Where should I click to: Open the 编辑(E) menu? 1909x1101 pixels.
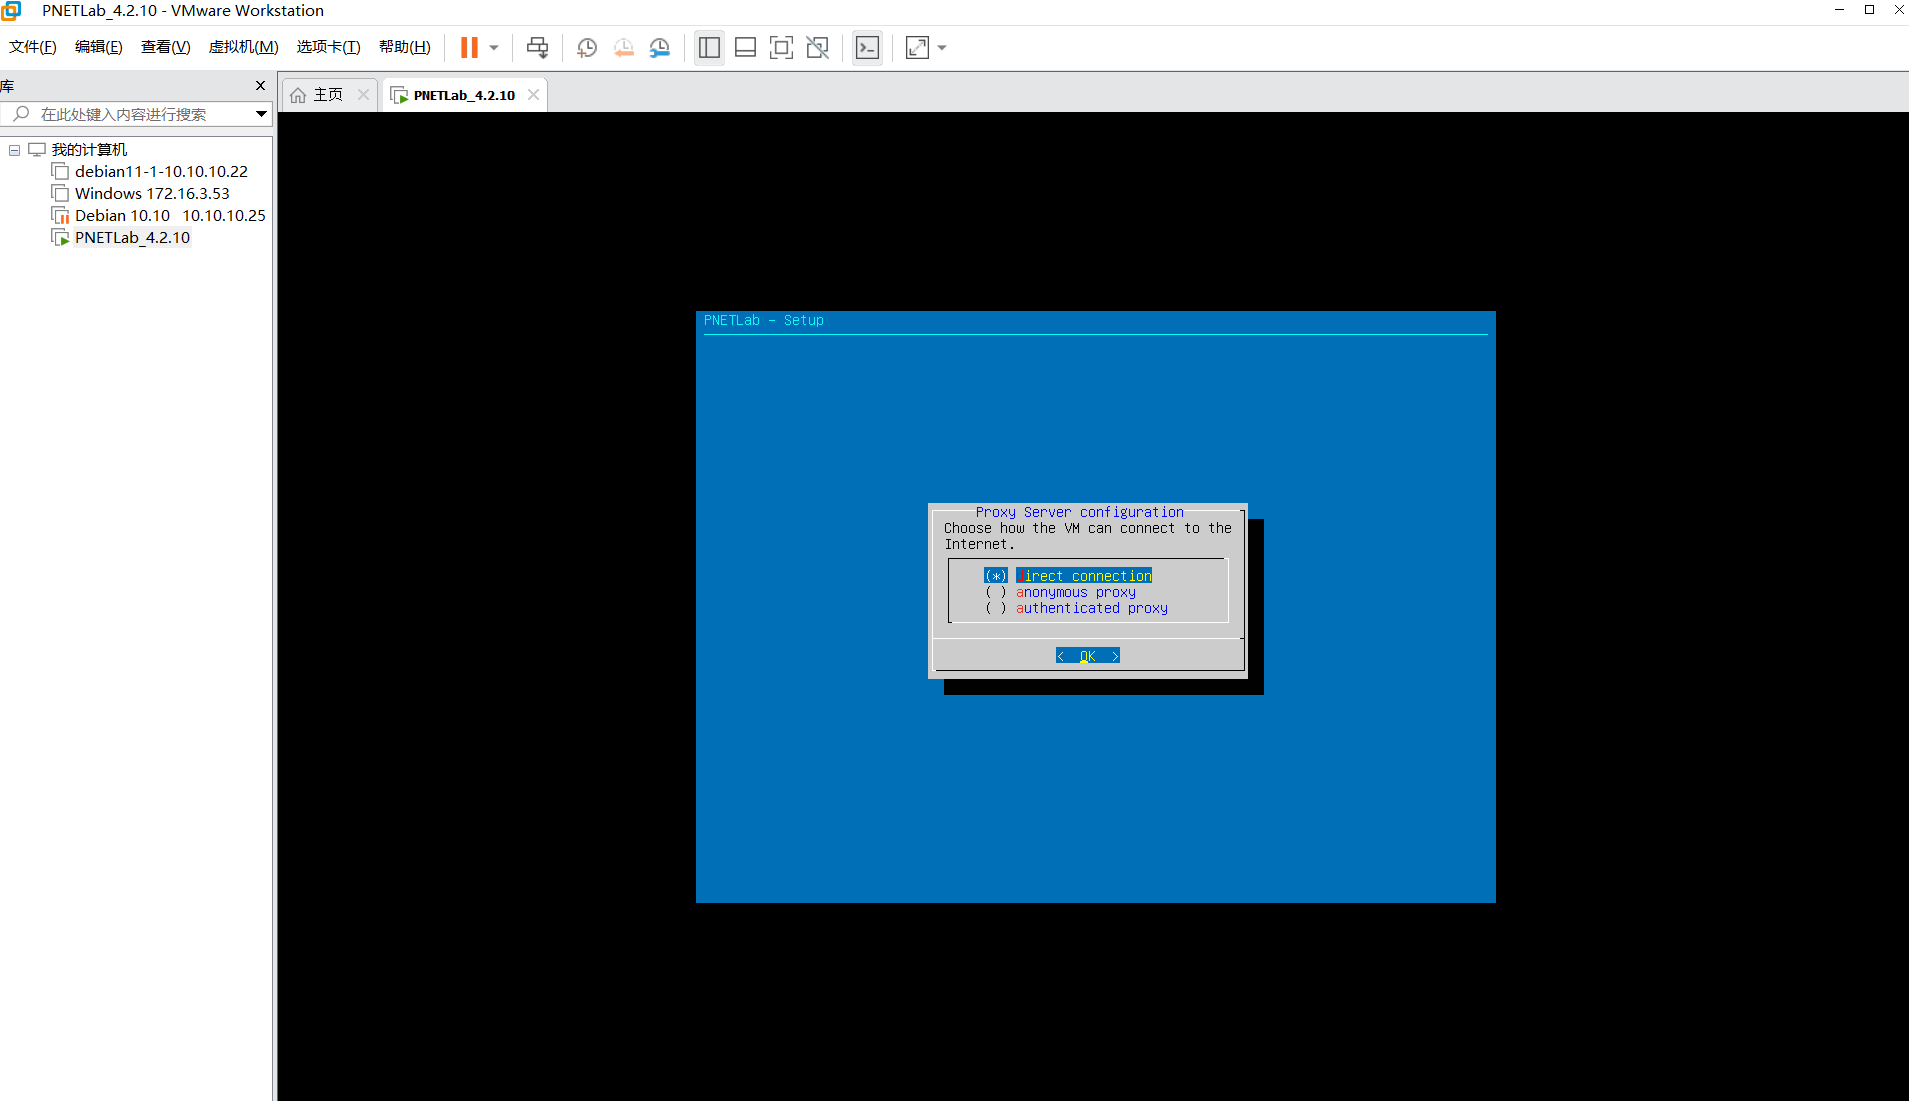pos(99,47)
